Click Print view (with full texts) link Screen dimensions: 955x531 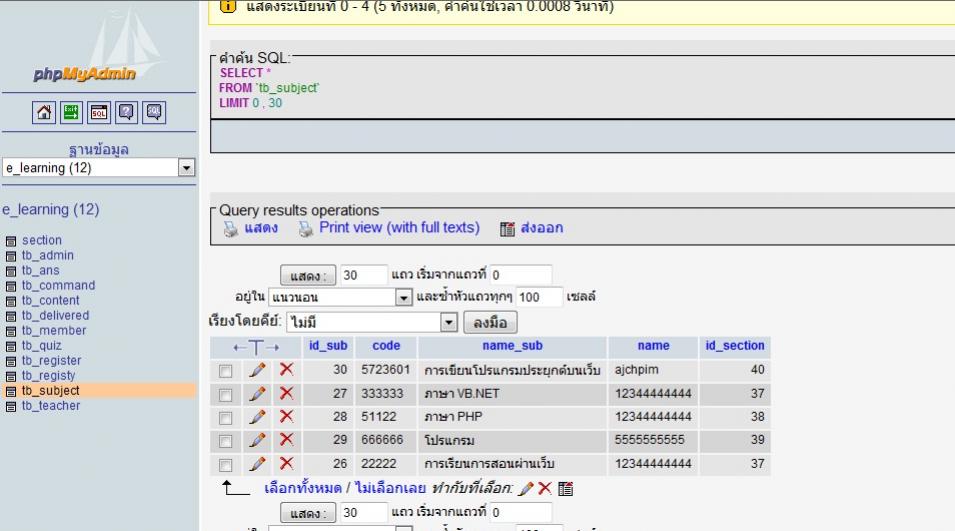[400, 228]
